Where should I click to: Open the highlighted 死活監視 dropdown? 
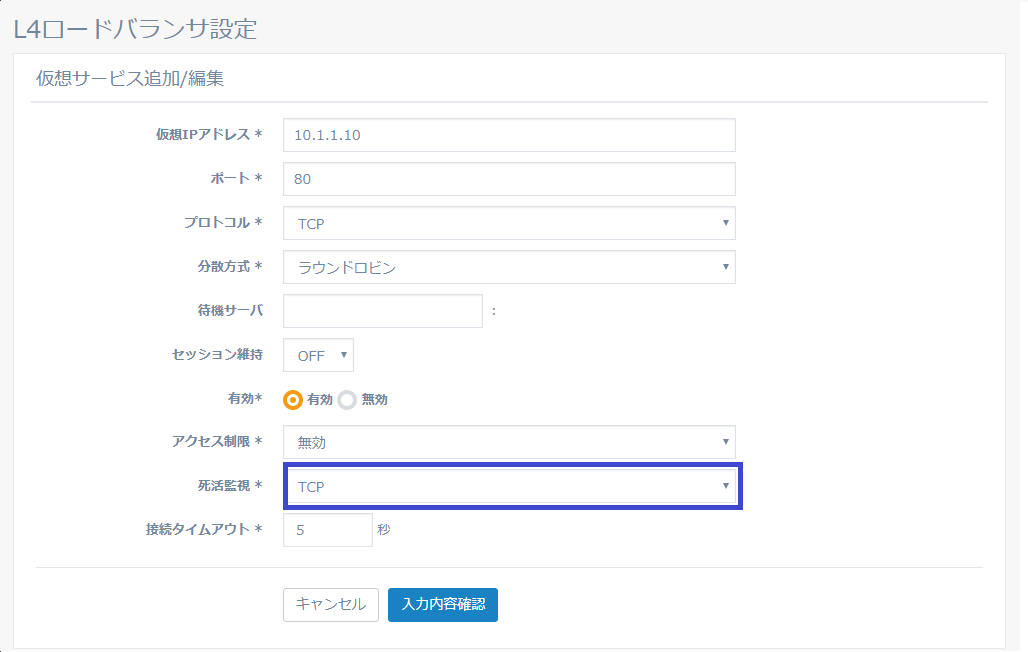511,486
